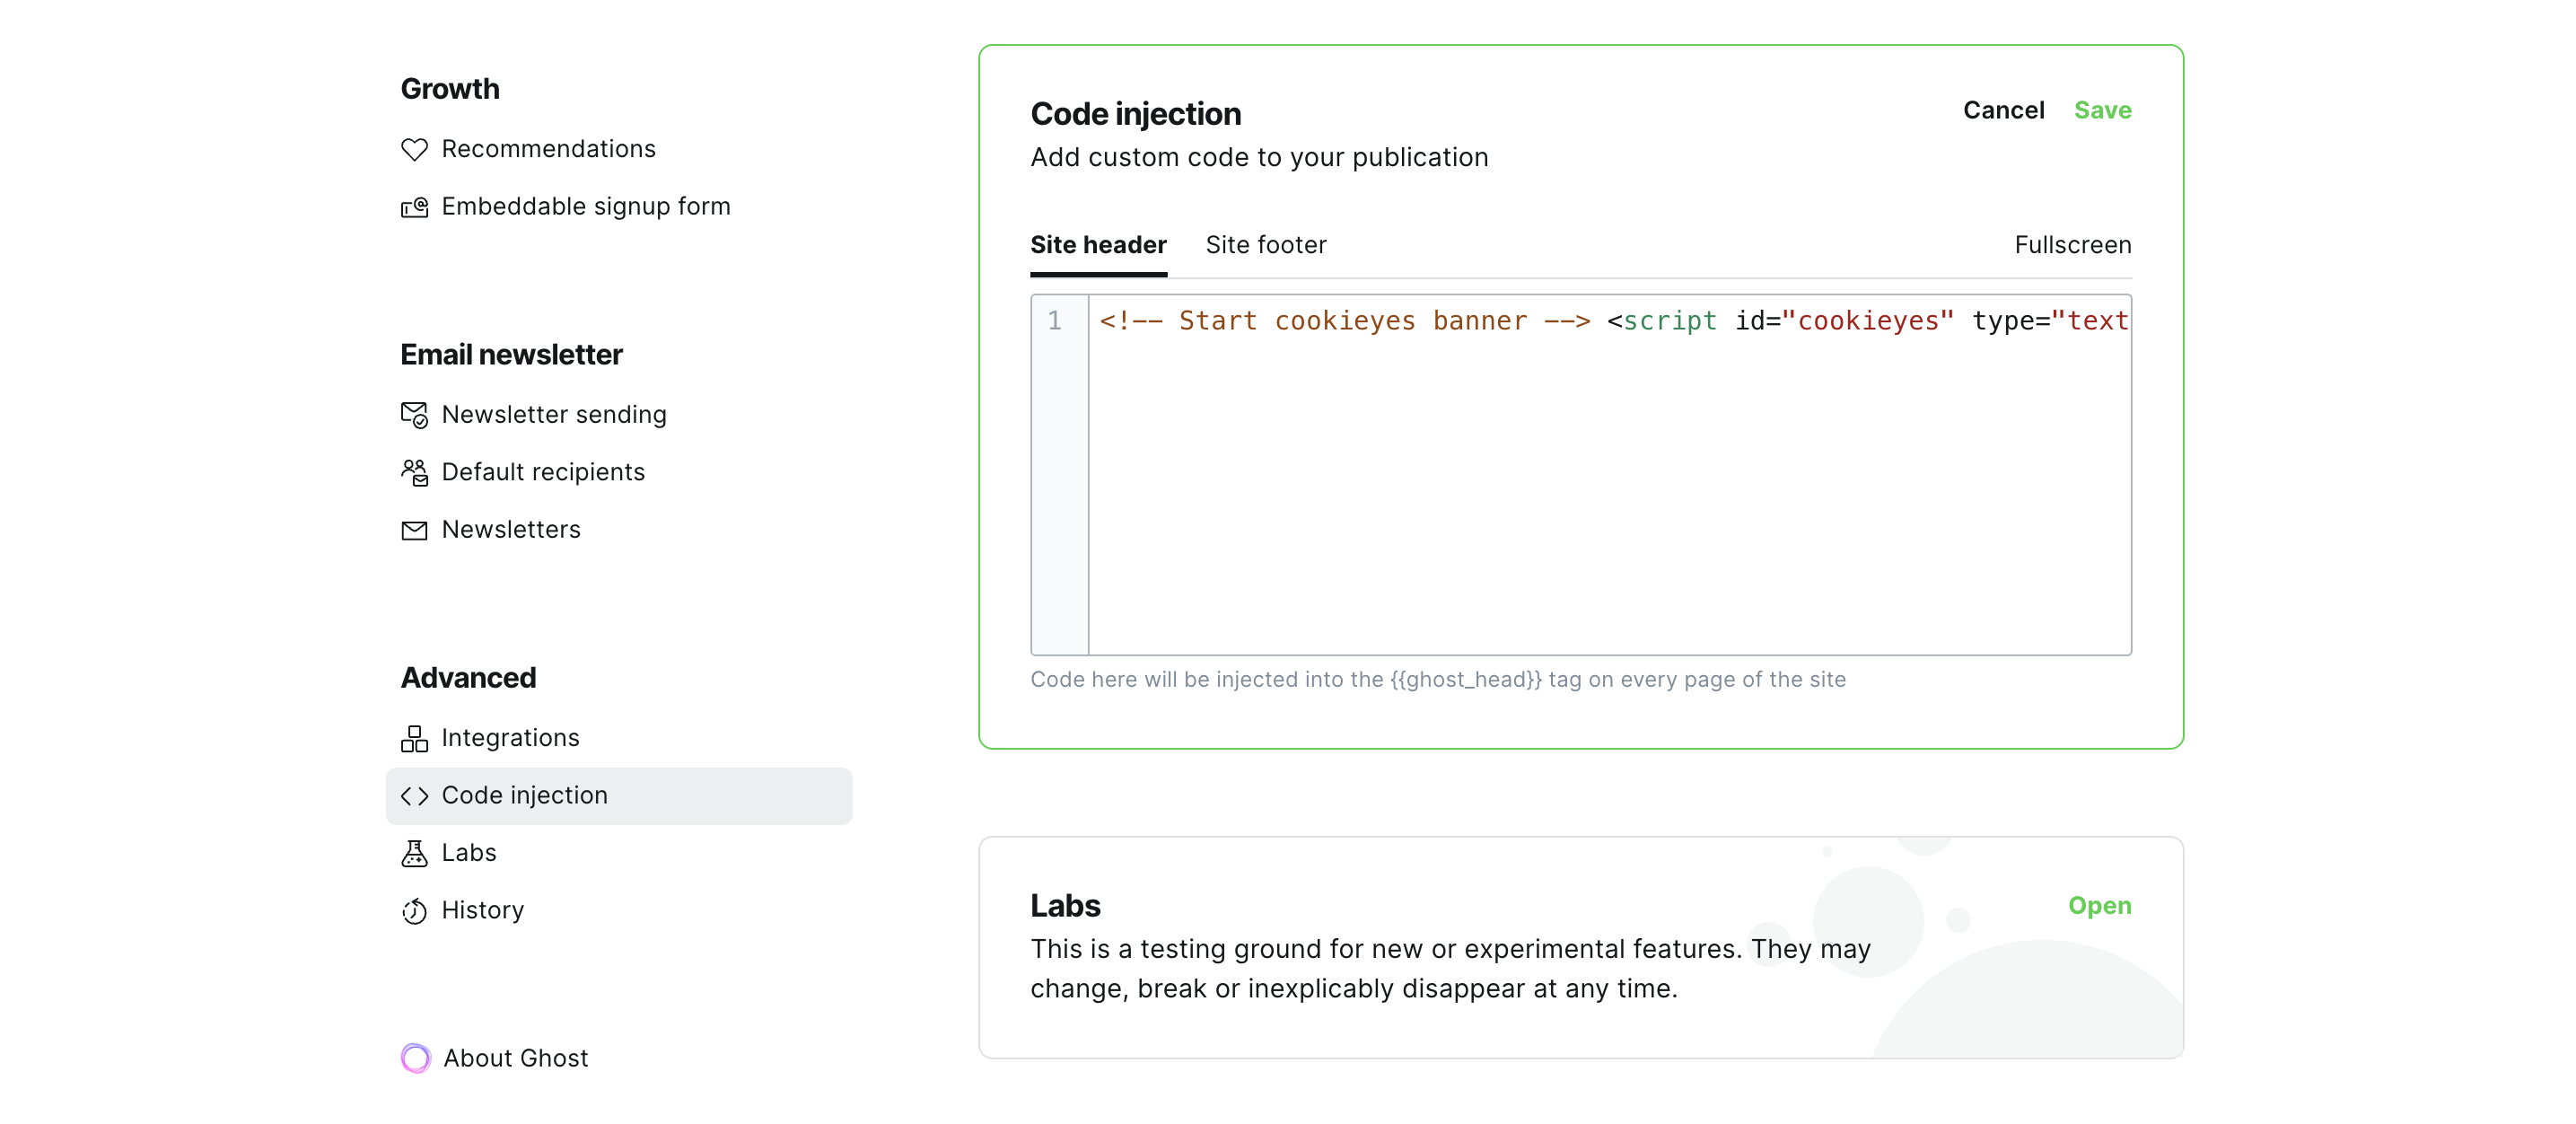Image resolution: width=2576 pixels, height=1124 pixels.
Task: Select the Site header tab
Action: point(1098,245)
